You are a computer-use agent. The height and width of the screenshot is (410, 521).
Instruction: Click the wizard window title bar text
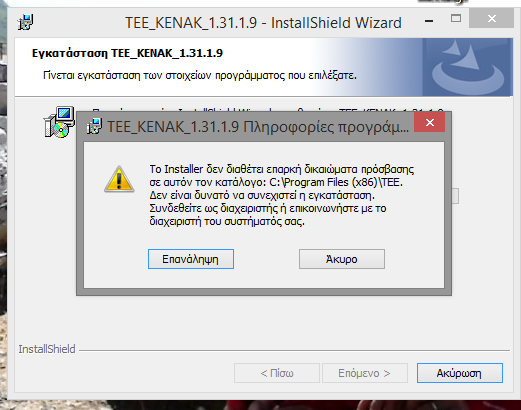pyautogui.click(x=263, y=23)
